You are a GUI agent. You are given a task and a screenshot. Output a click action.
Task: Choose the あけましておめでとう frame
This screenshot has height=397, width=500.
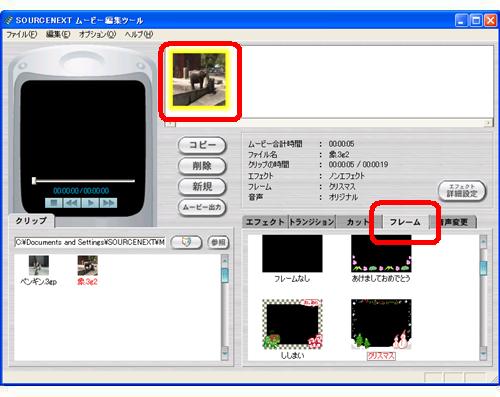(x=381, y=254)
